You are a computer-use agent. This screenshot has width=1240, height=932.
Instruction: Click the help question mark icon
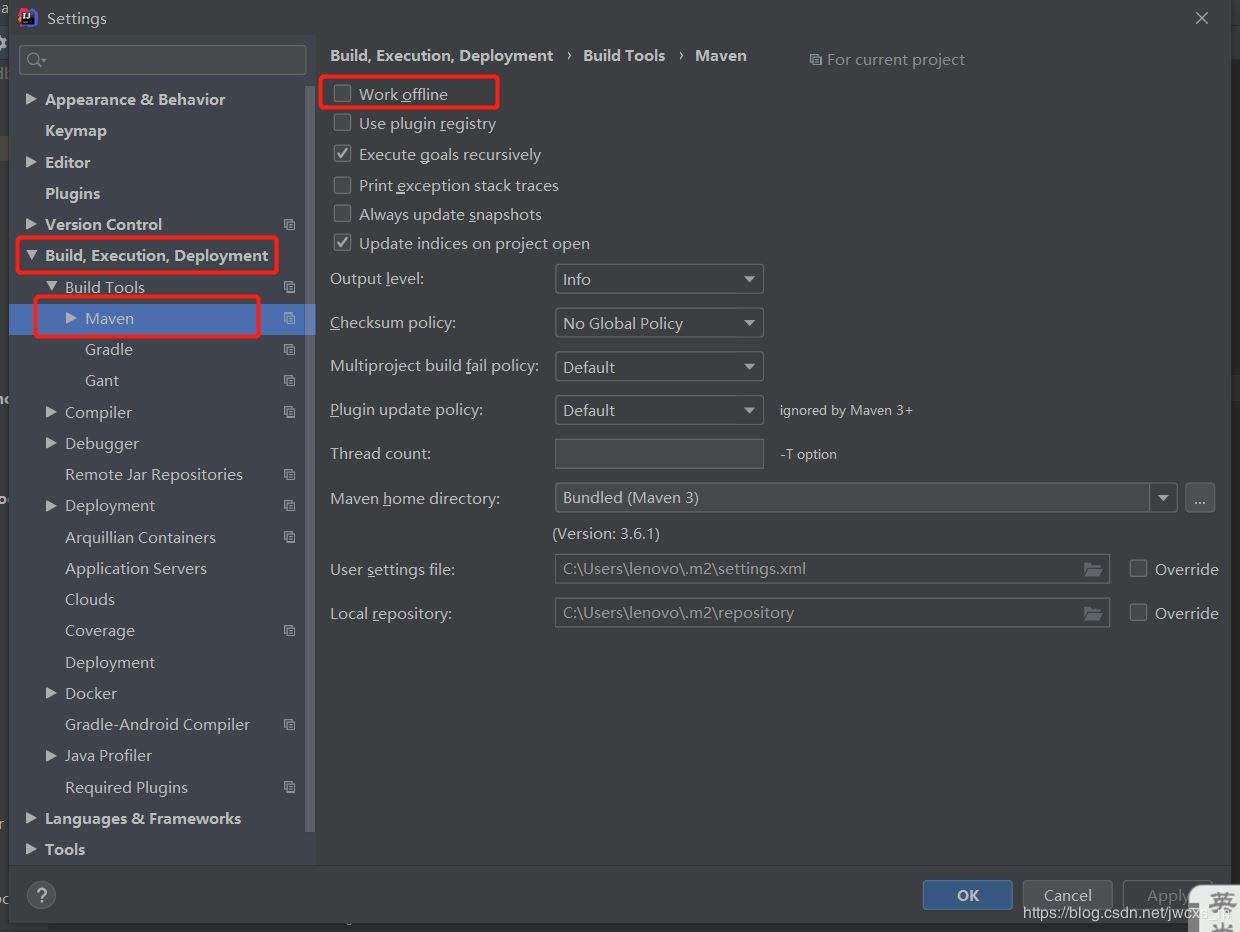pos(41,895)
